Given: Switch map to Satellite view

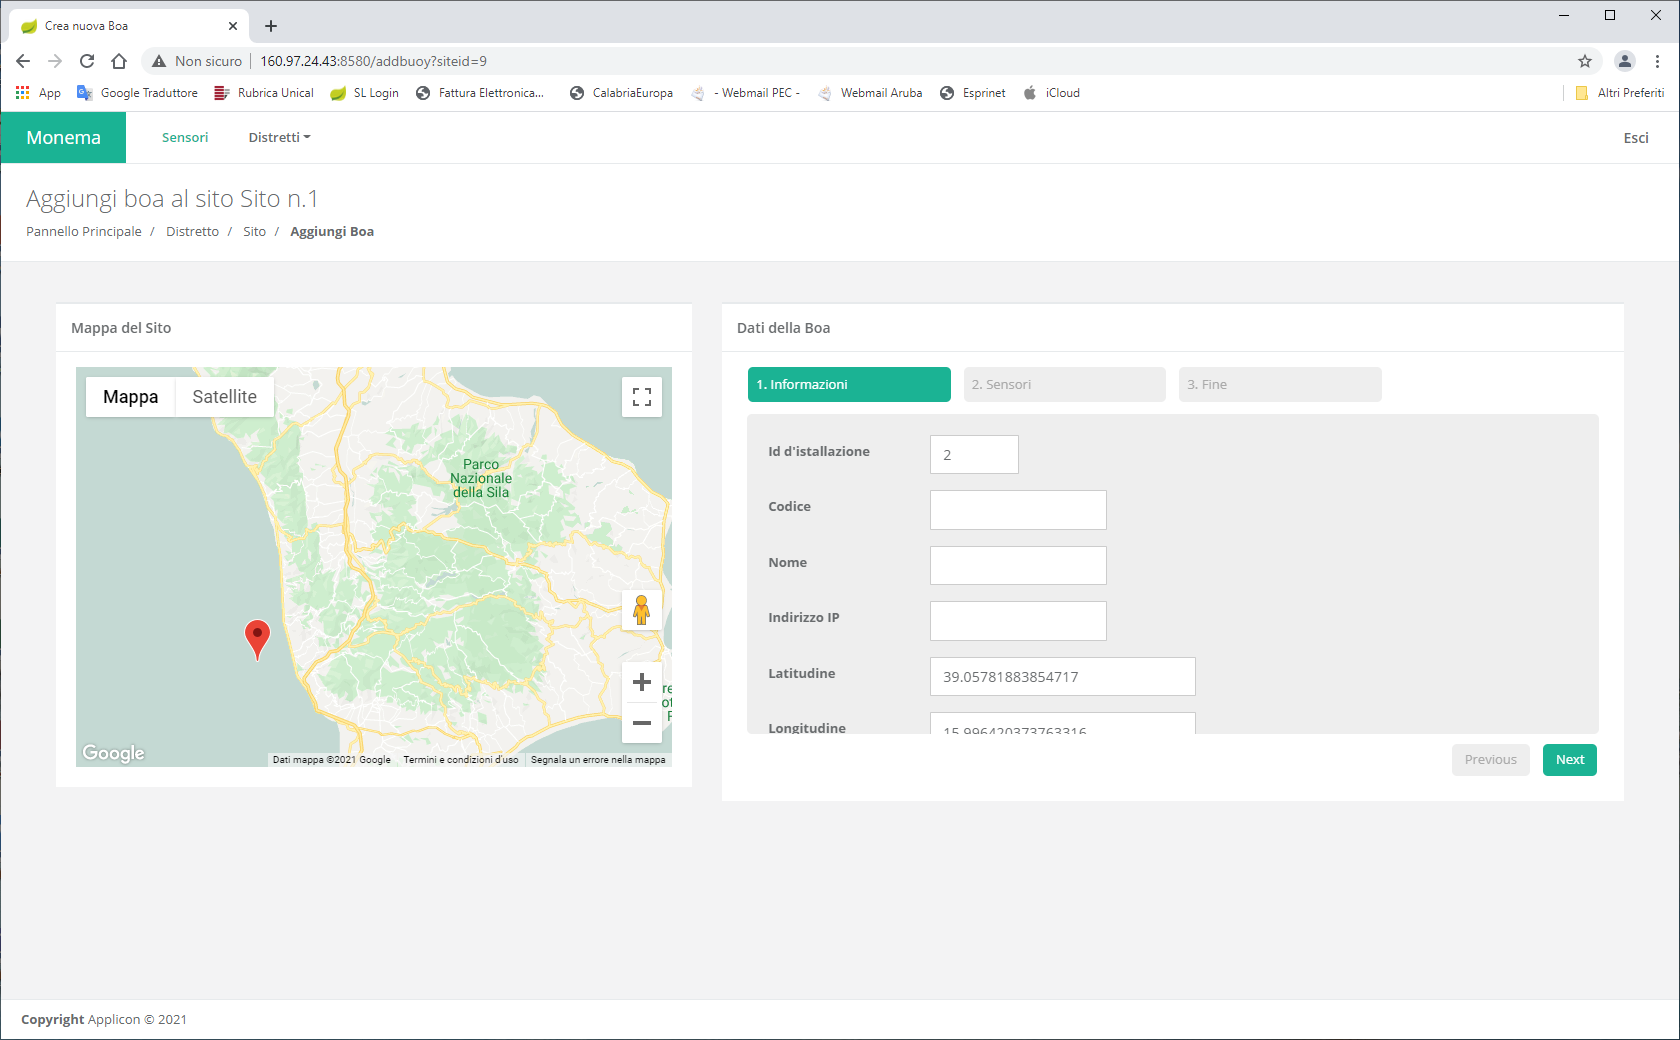Looking at the screenshot, I should [x=224, y=397].
